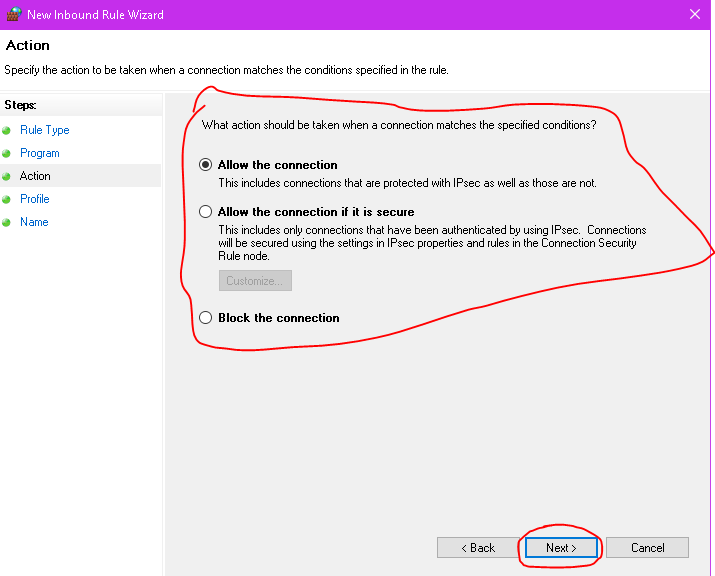The height and width of the screenshot is (576, 715).
Task: Close the New Inbound Rule Wizard
Action: click(x=694, y=14)
